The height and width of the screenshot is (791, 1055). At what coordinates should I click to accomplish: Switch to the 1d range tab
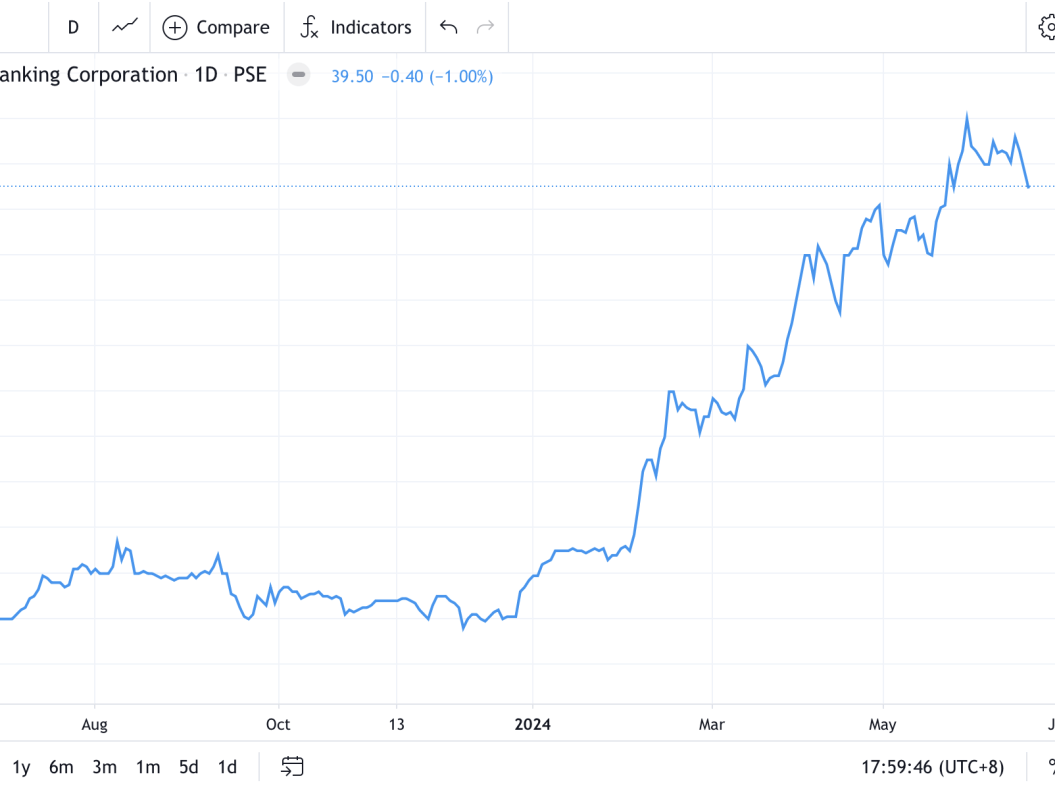tap(226, 766)
